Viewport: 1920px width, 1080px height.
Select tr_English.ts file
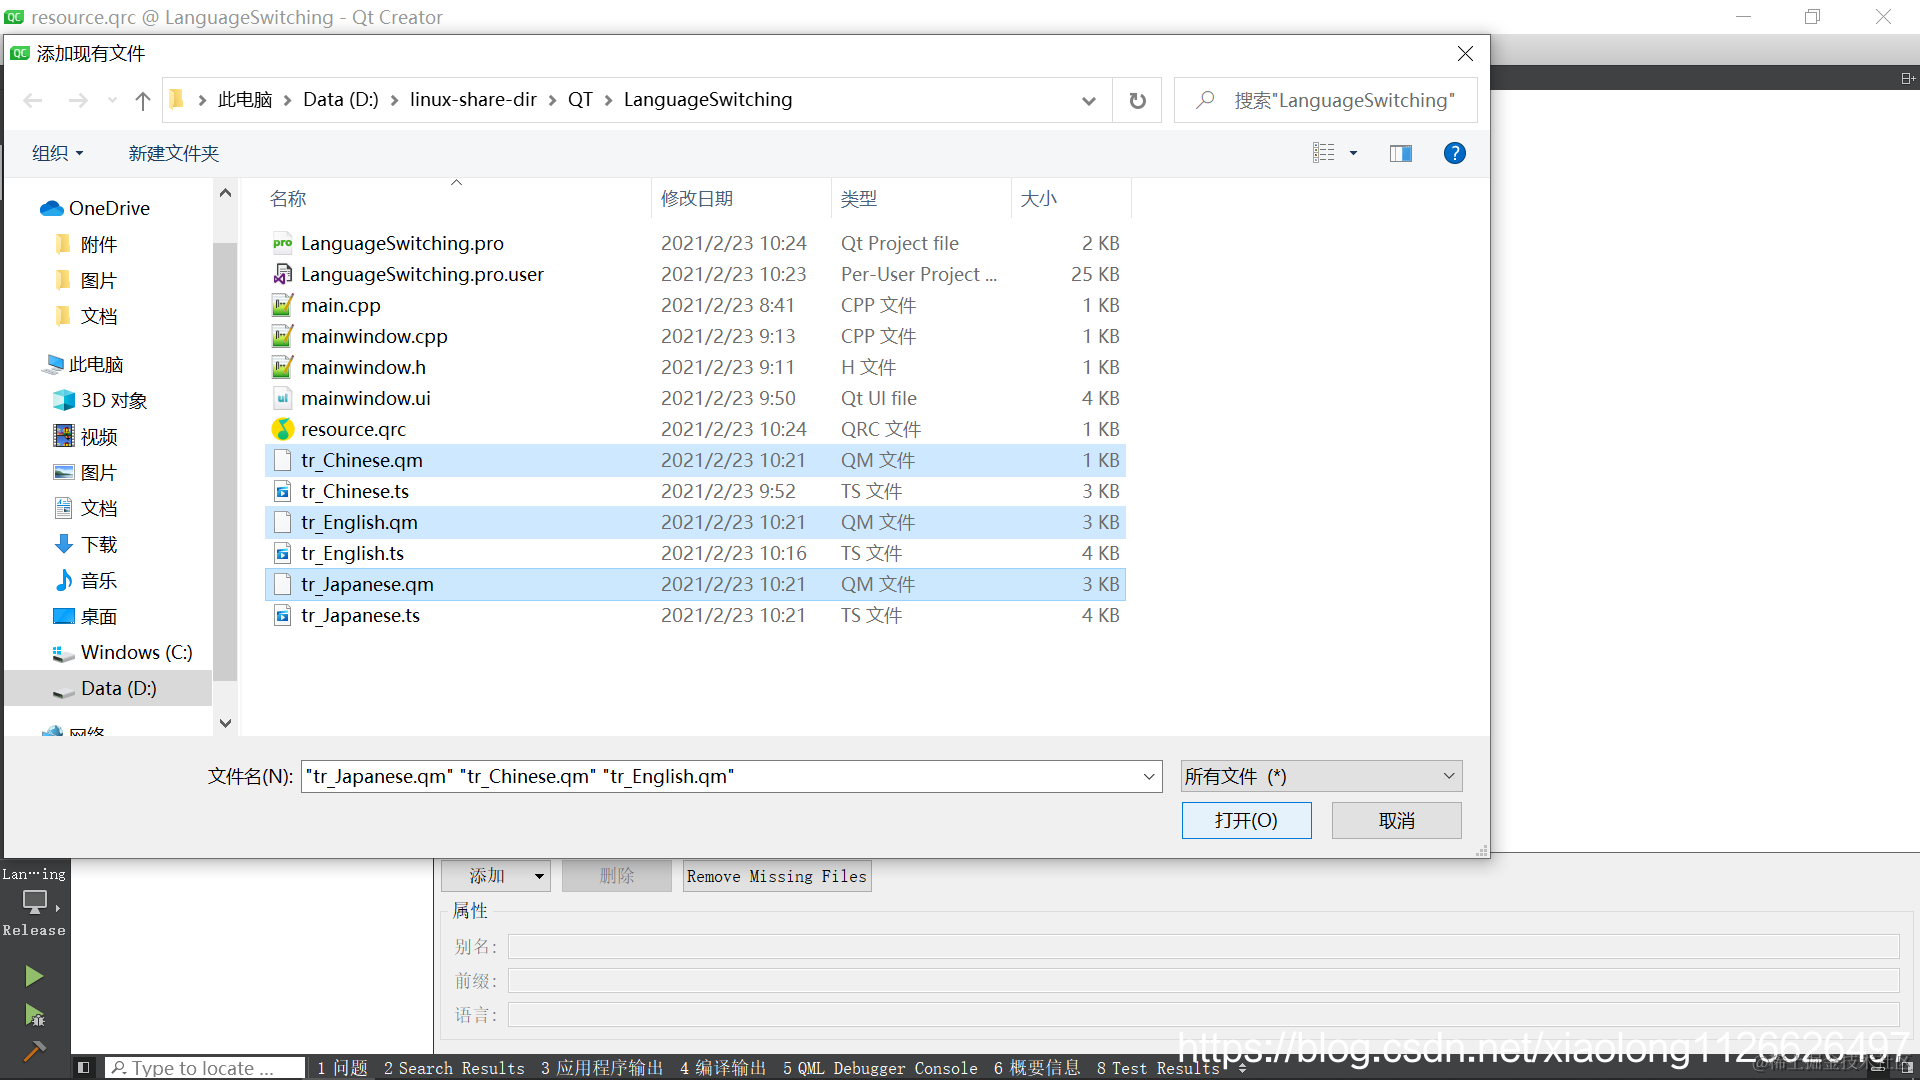(x=695, y=553)
